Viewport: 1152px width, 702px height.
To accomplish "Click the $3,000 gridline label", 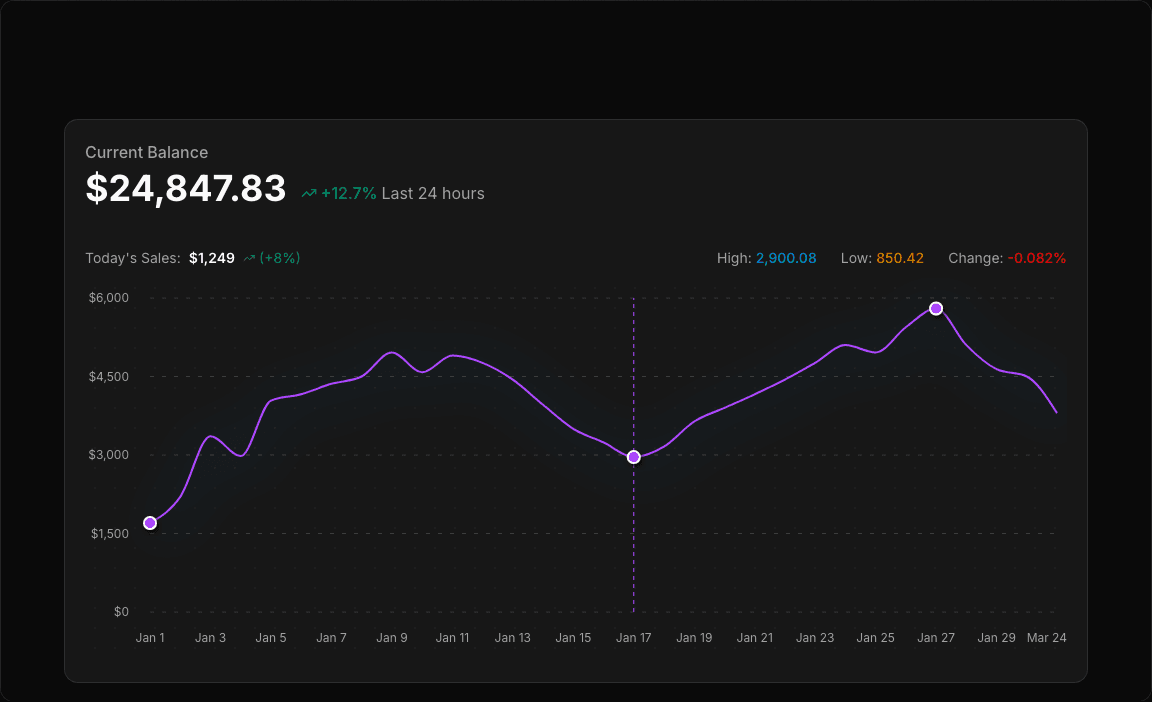I will click(108, 454).
